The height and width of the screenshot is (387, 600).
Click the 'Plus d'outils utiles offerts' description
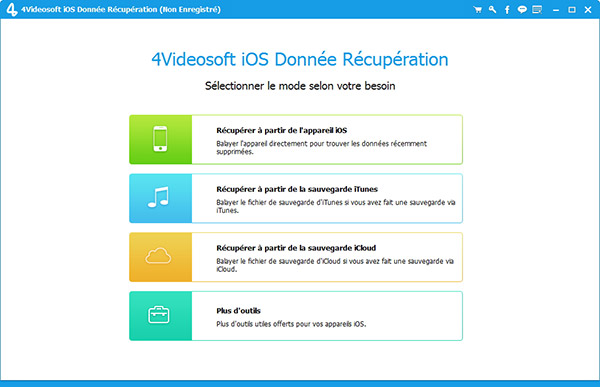tap(291, 324)
